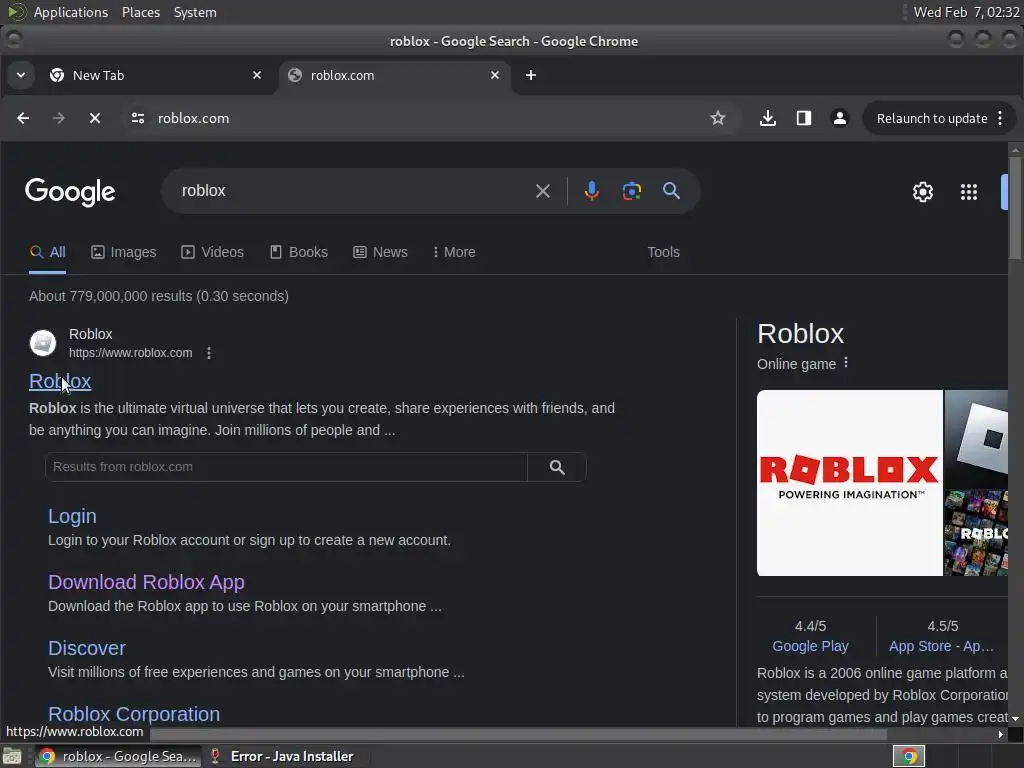Screen dimensions: 1024x768
Task: Open the Places menu
Action: coord(140,12)
